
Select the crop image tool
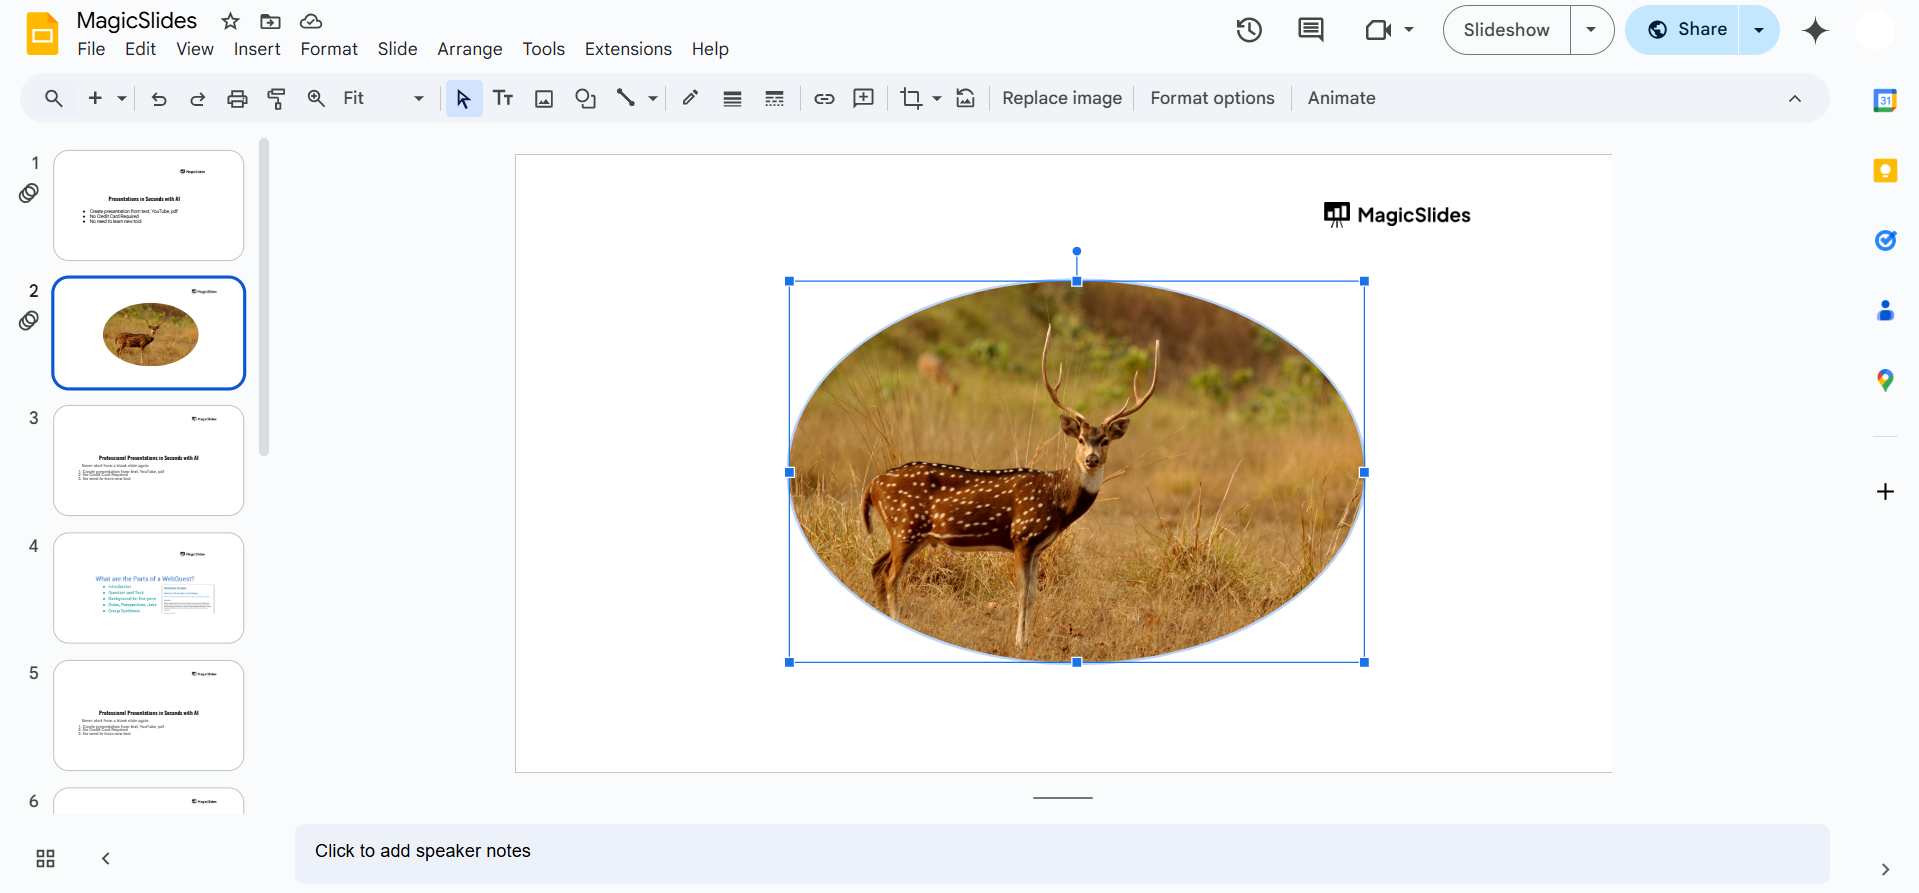(910, 98)
